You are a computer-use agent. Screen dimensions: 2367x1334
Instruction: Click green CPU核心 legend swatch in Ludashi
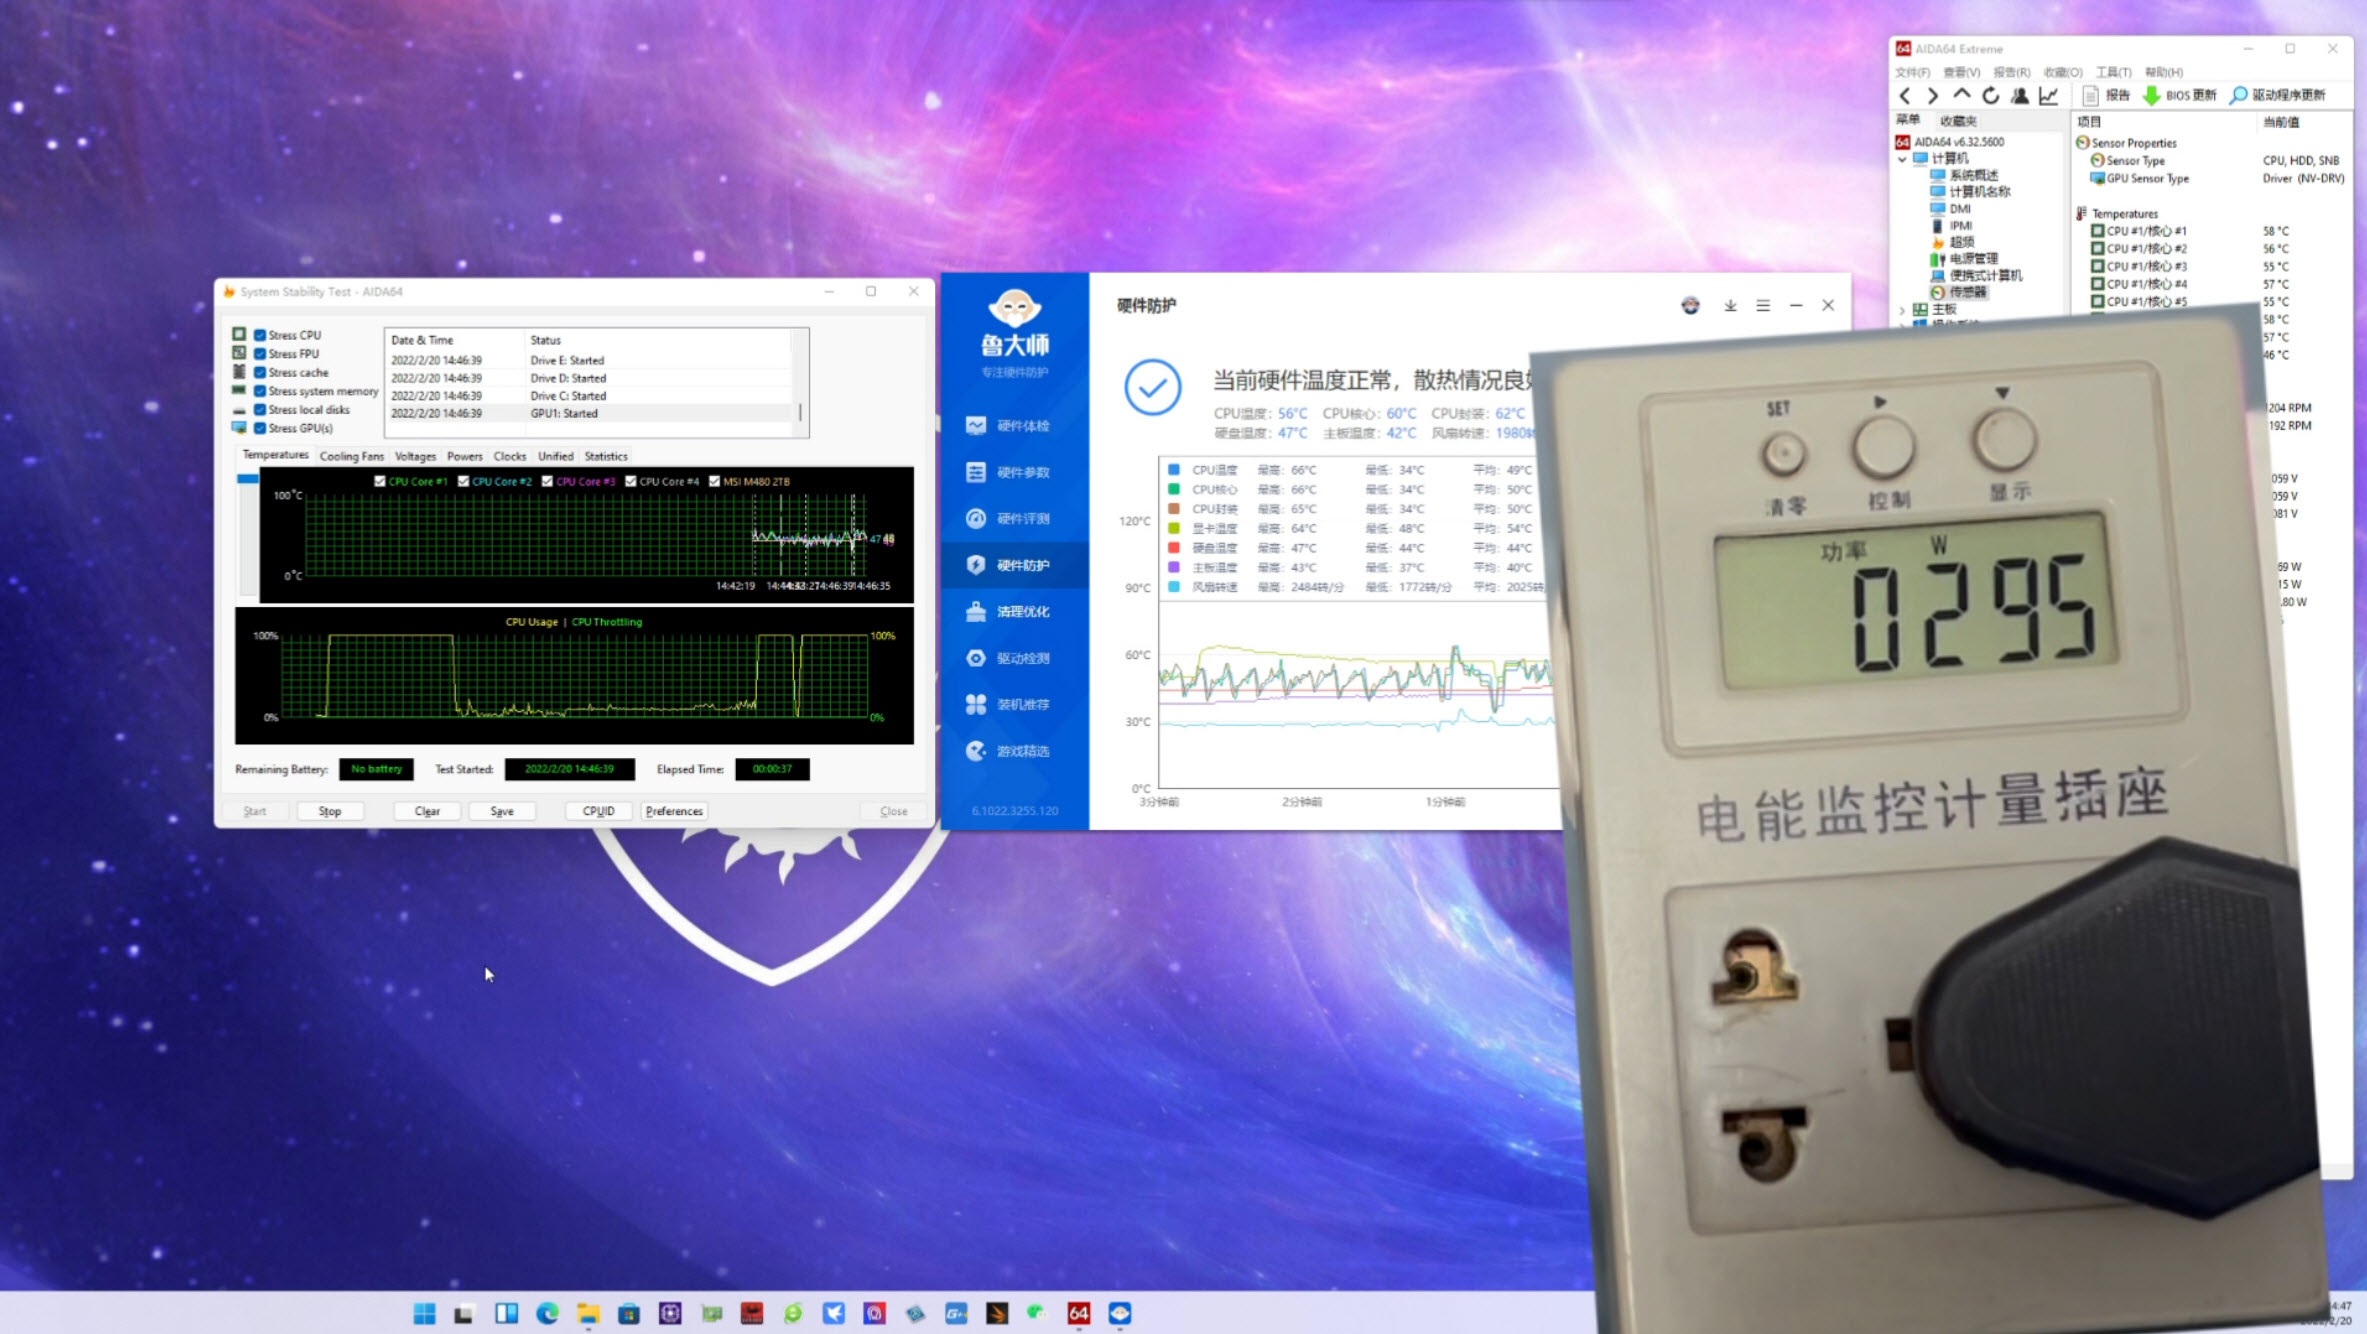click(x=1174, y=489)
